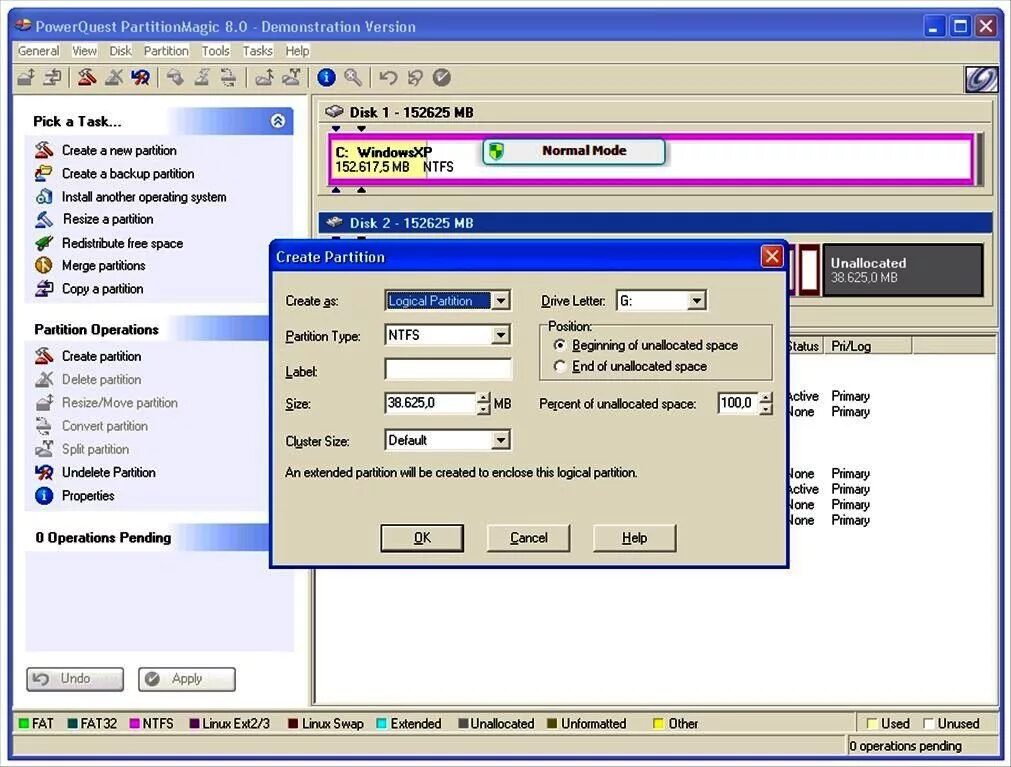
Task: Open the Disk menu
Action: pyautogui.click(x=121, y=51)
